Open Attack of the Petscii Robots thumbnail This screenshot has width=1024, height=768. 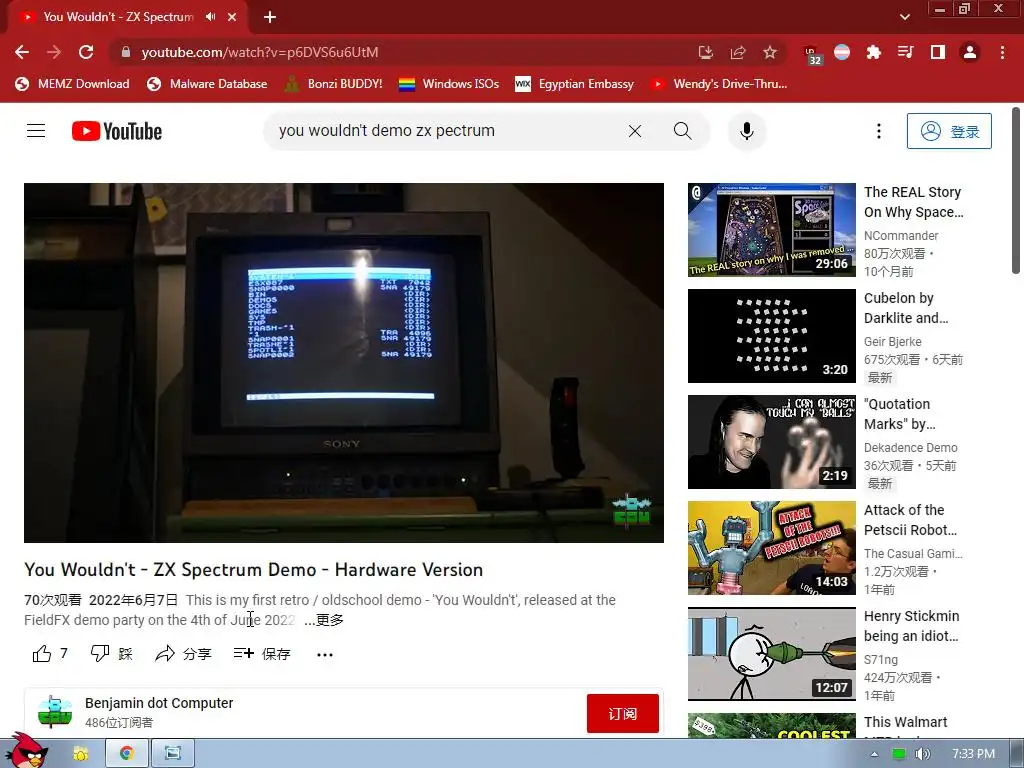[x=771, y=548]
